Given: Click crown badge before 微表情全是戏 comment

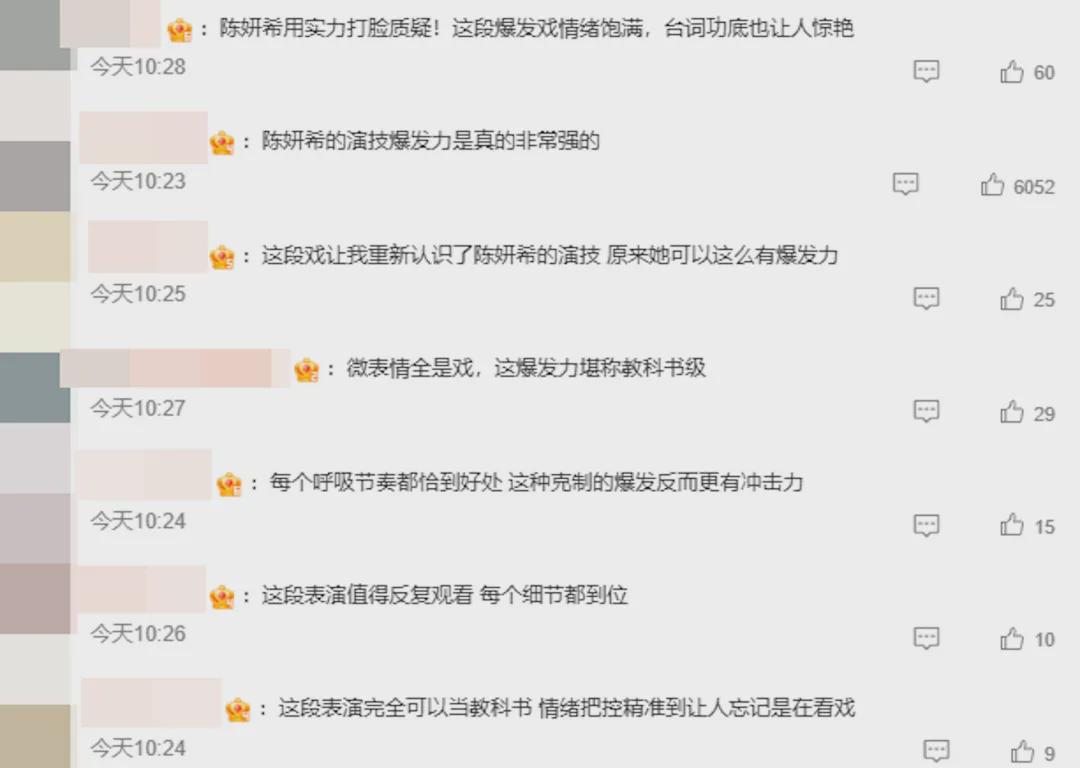Looking at the screenshot, I should pos(307,370).
